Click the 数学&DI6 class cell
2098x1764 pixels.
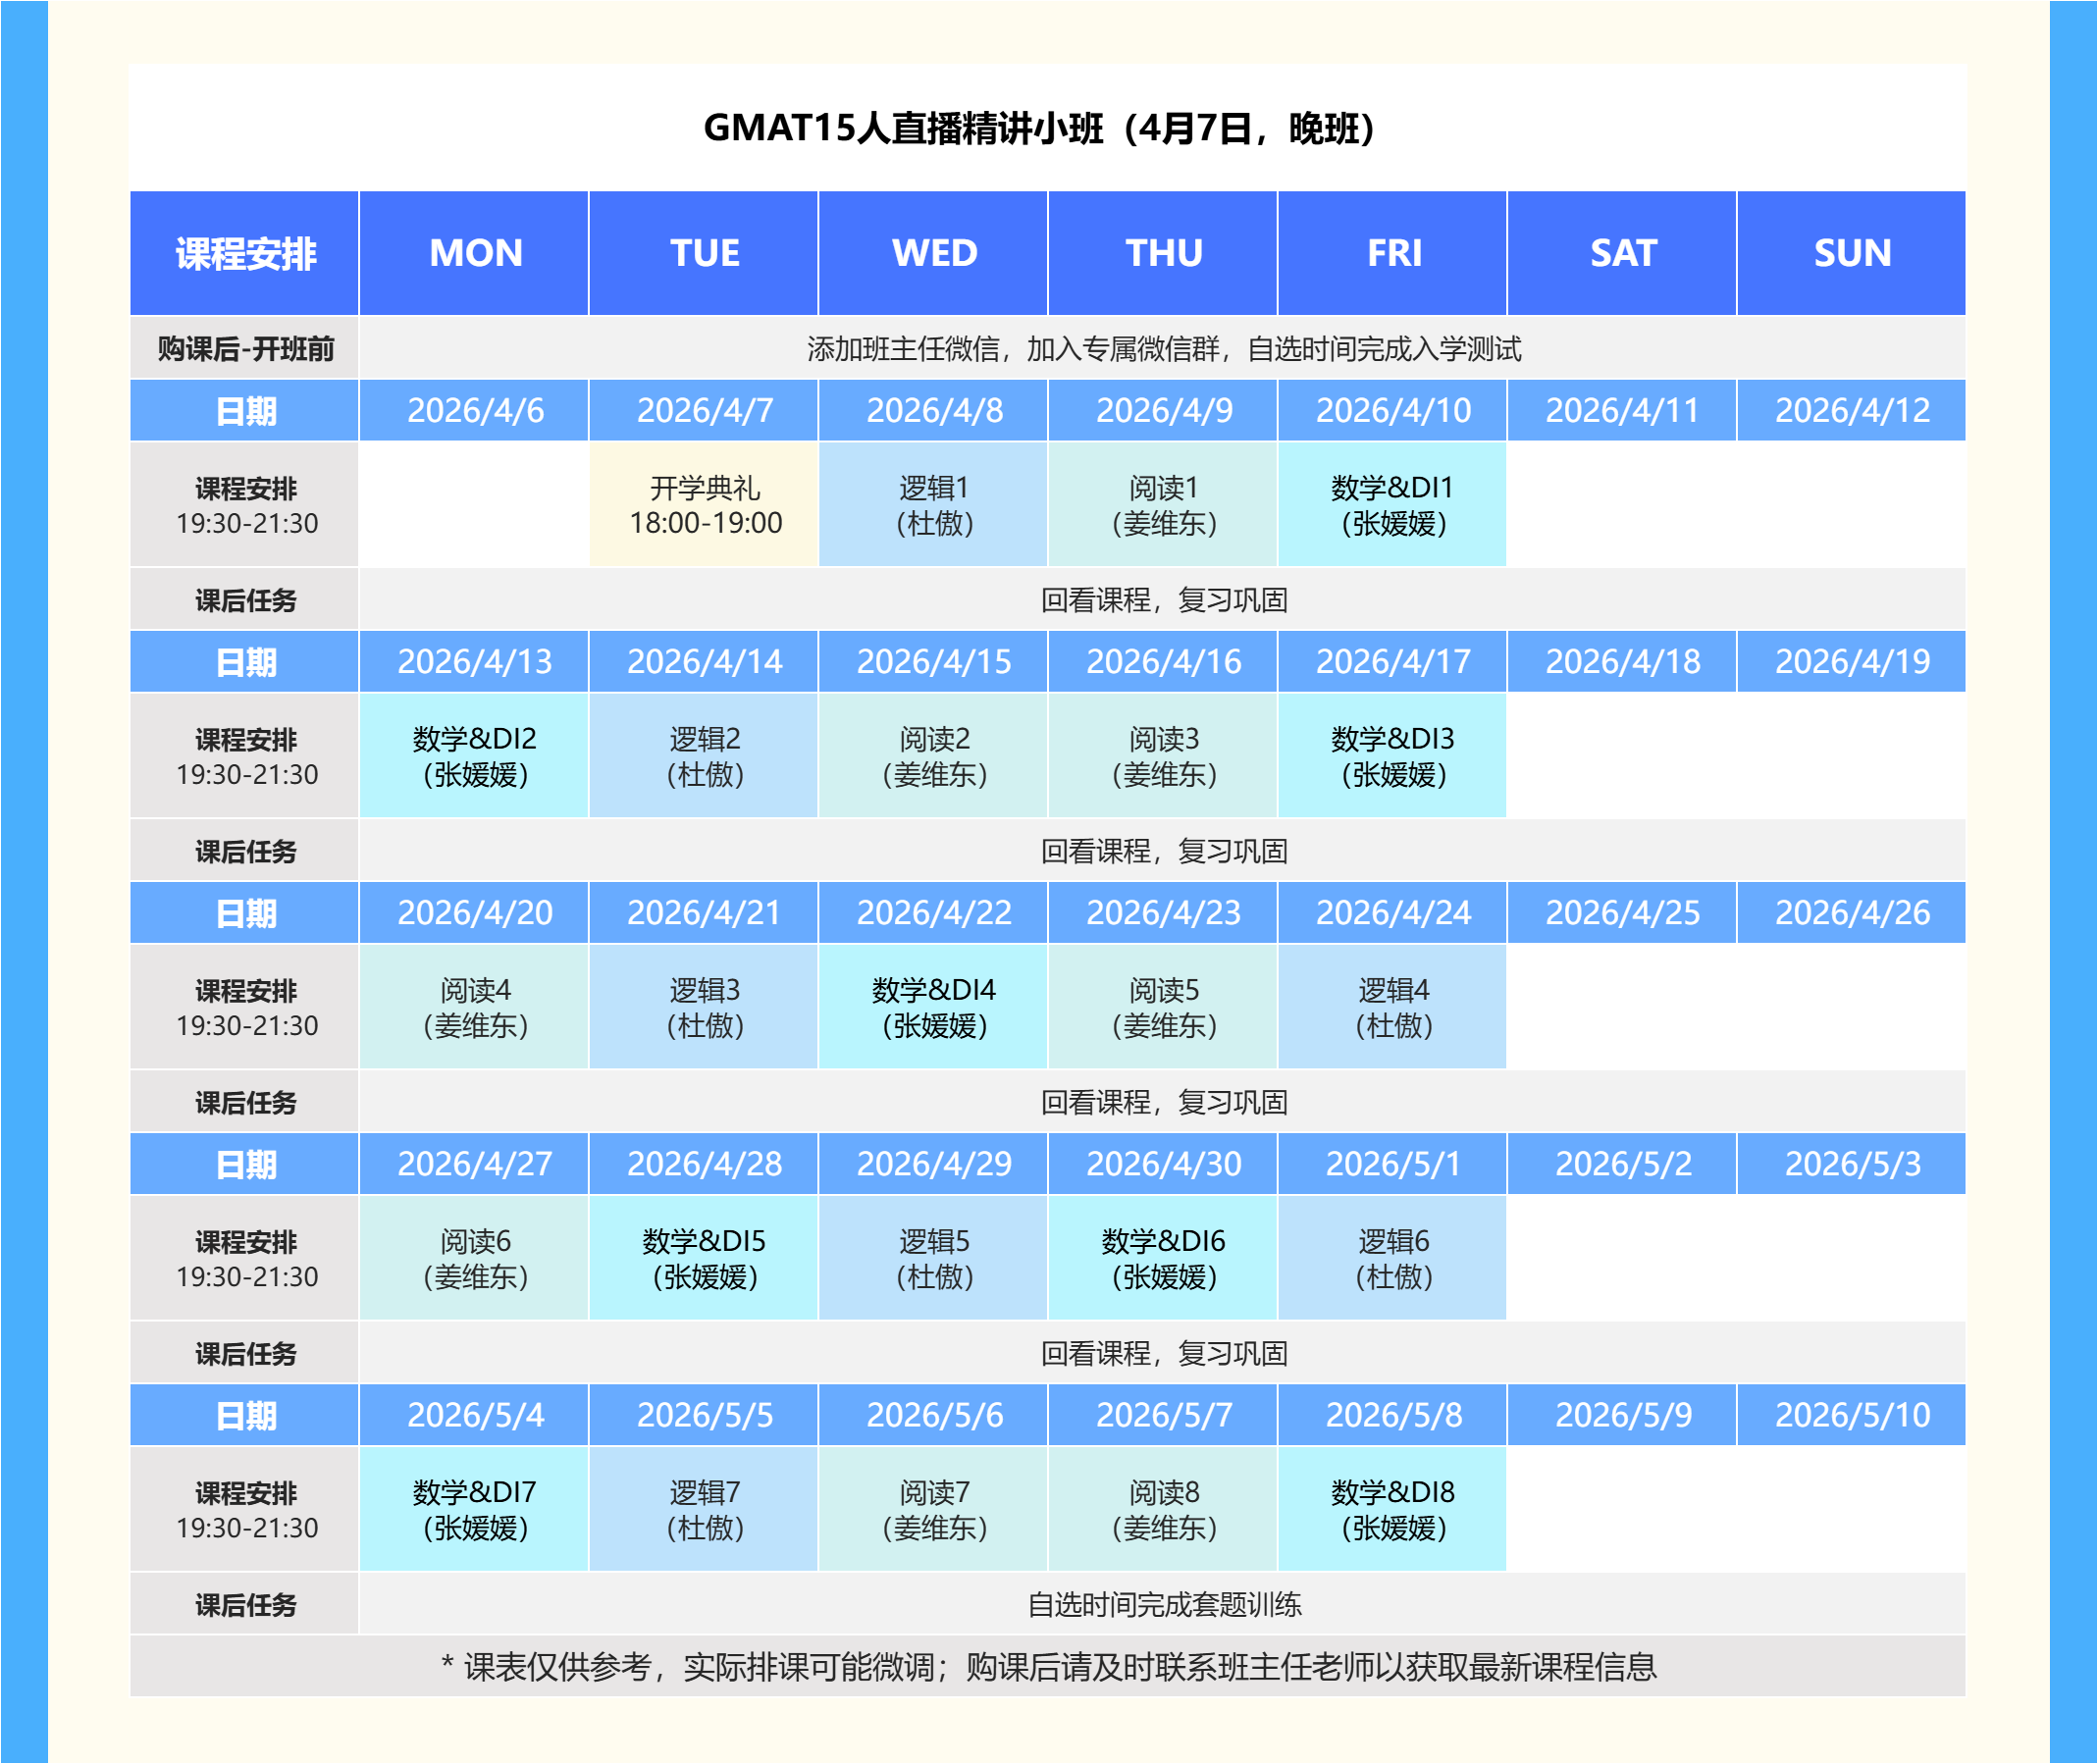coord(1163,1258)
